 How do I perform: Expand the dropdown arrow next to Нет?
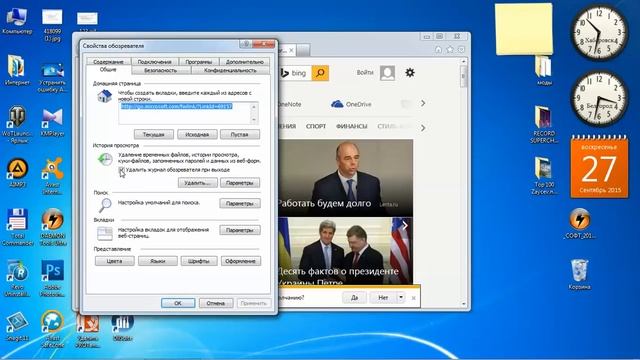pos(401,298)
